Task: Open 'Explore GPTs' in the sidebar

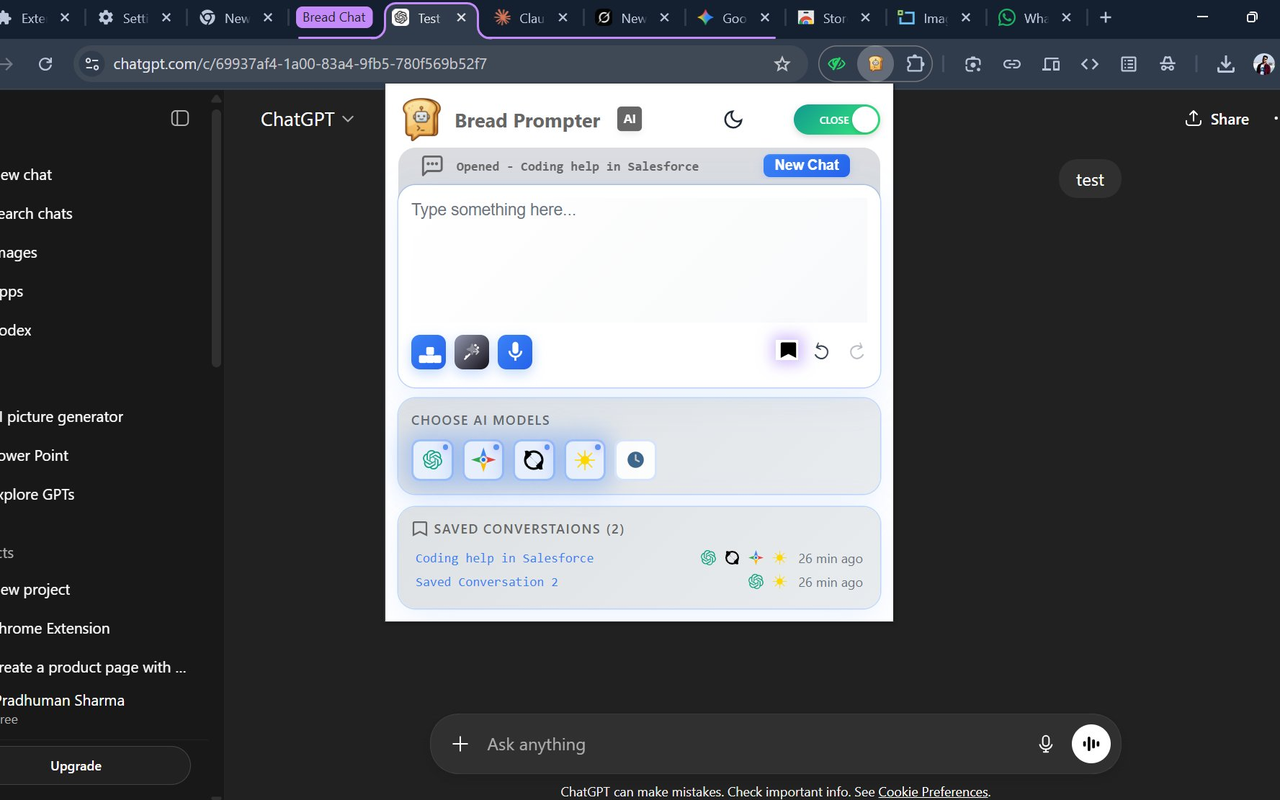Action: (x=38, y=494)
